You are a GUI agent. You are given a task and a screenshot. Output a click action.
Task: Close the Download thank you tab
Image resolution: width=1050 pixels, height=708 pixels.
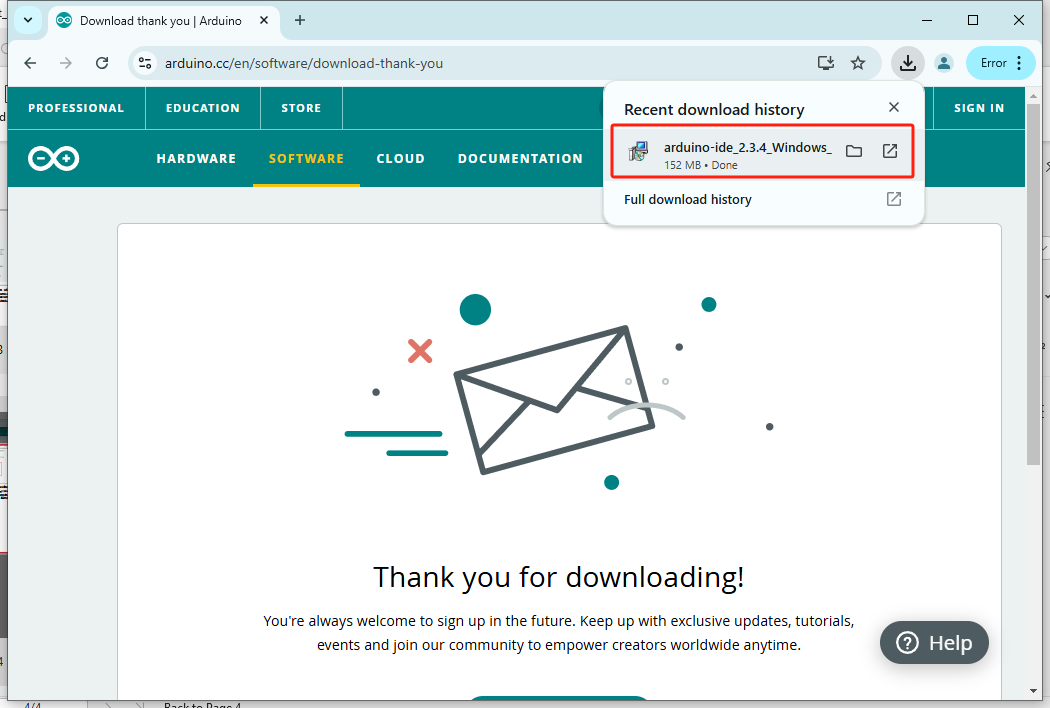point(264,20)
